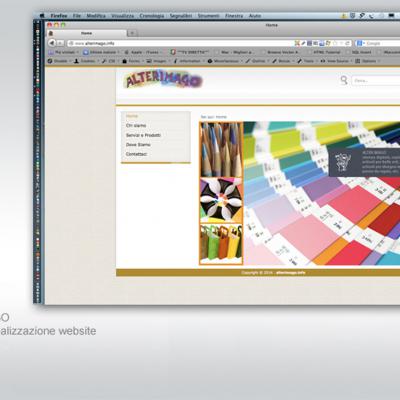Open the Visualizza menu

tap(123, 16)
